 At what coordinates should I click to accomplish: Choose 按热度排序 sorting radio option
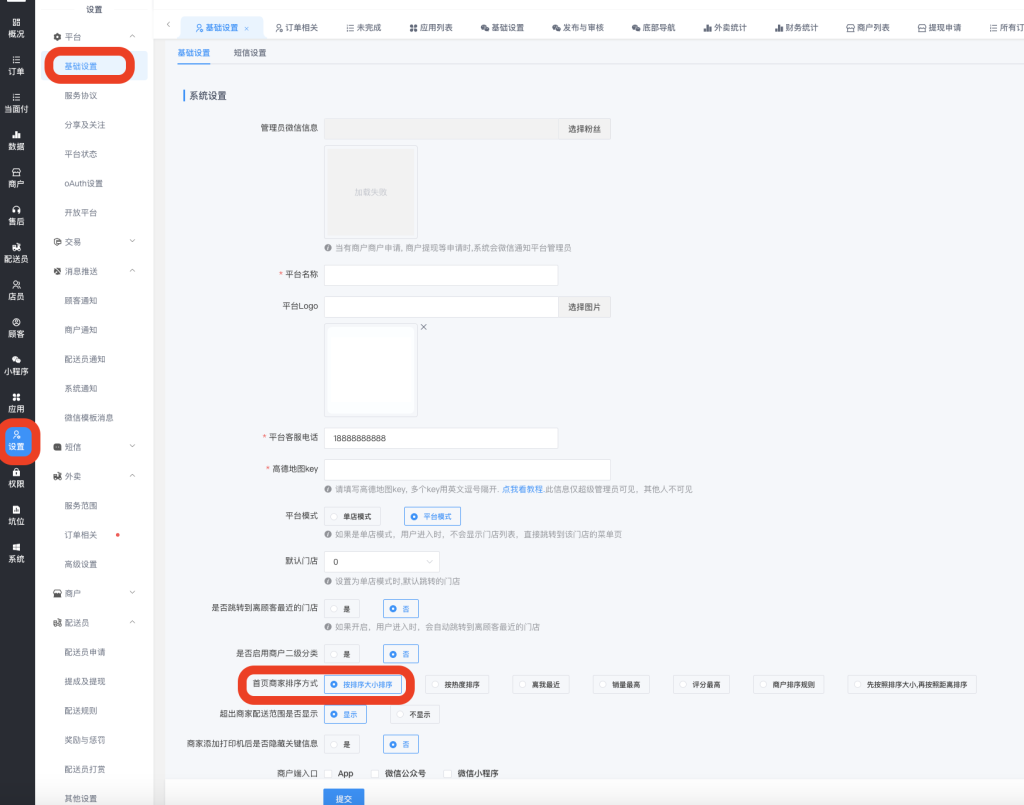point(438,685)
